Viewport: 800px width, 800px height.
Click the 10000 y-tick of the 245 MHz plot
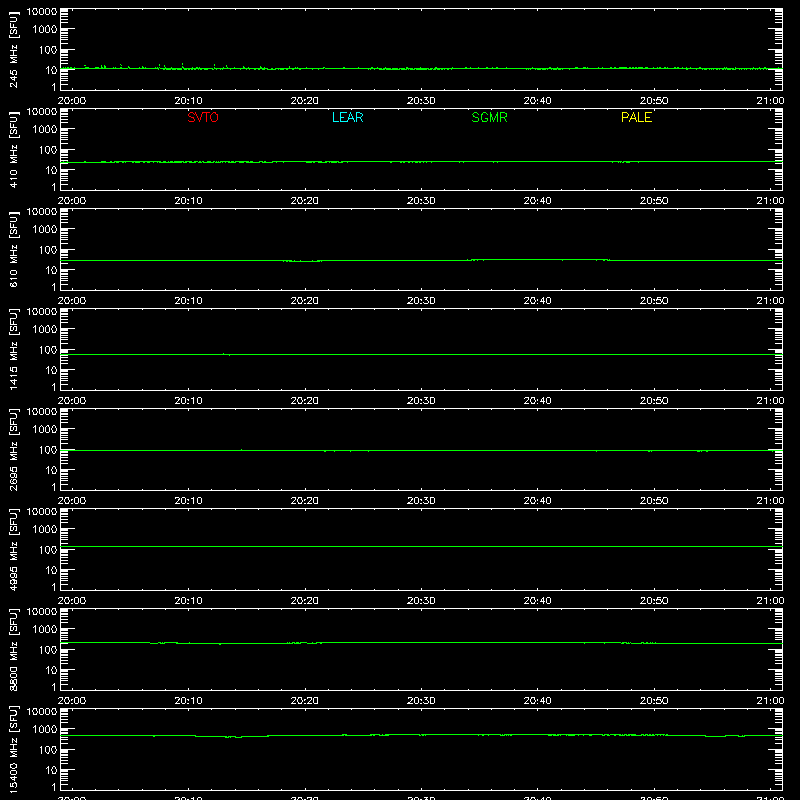click(42, 12)
